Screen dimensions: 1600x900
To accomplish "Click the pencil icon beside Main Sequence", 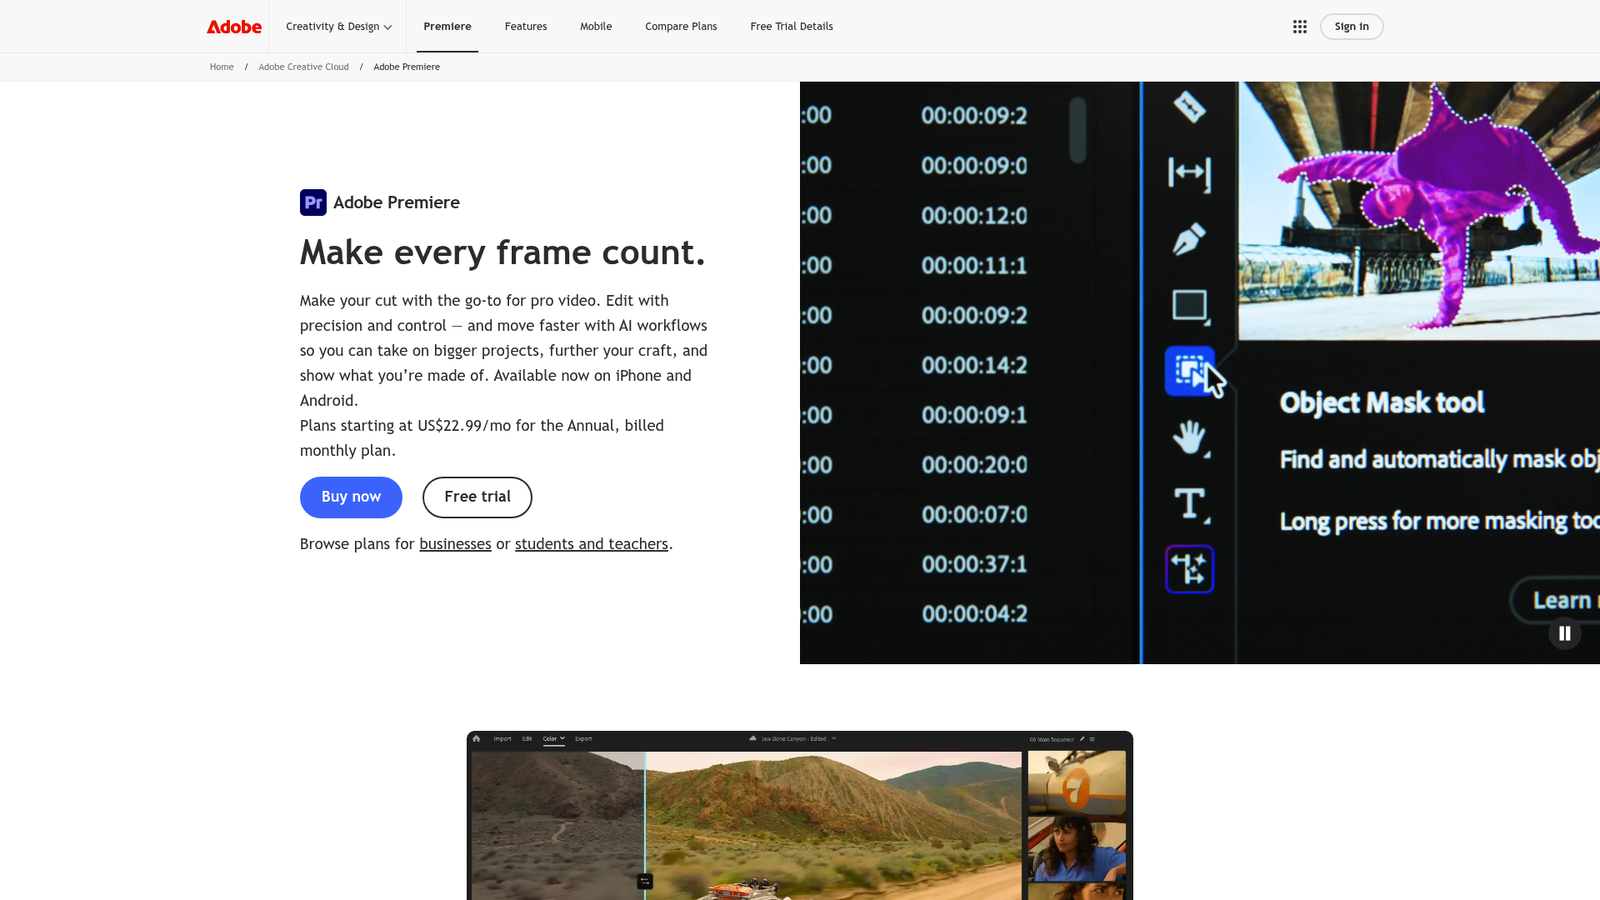I will click(x=1082, y=739).
